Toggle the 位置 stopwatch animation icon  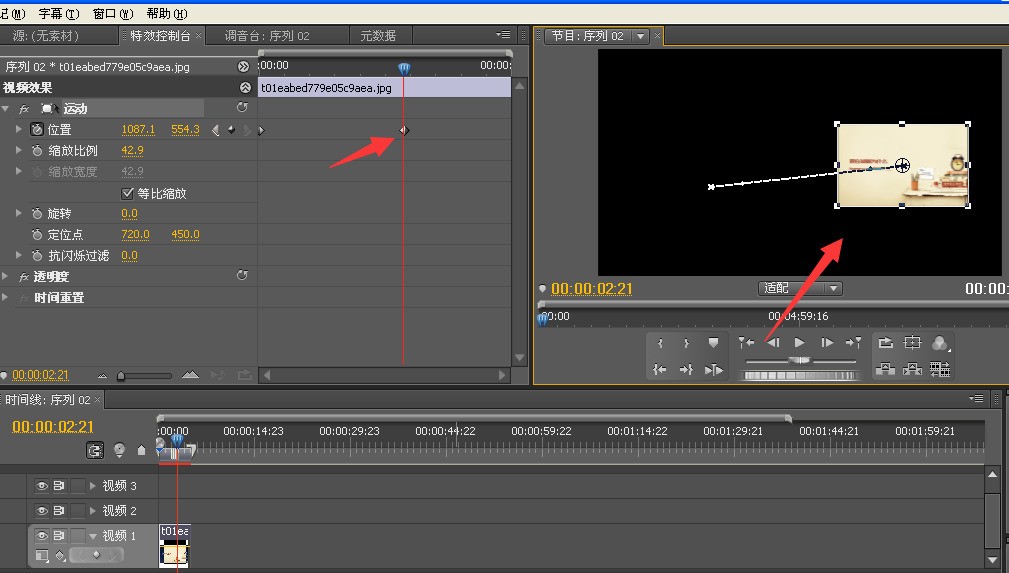point(37,129)
